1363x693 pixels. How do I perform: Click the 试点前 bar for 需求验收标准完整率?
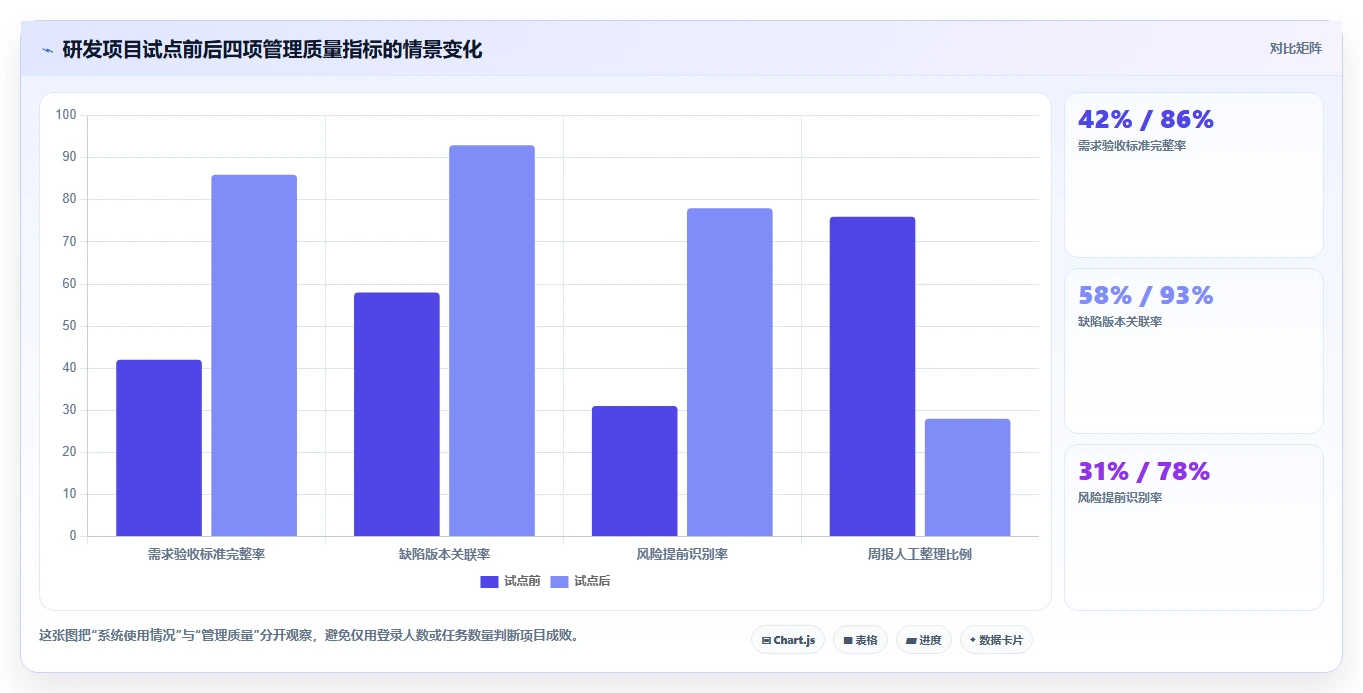[159, 448]
